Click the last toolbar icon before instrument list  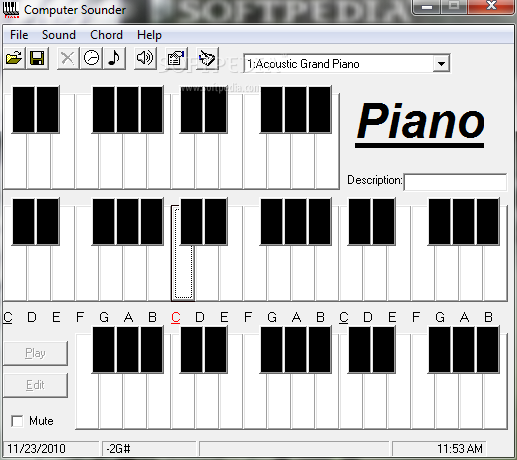[207, 58]
